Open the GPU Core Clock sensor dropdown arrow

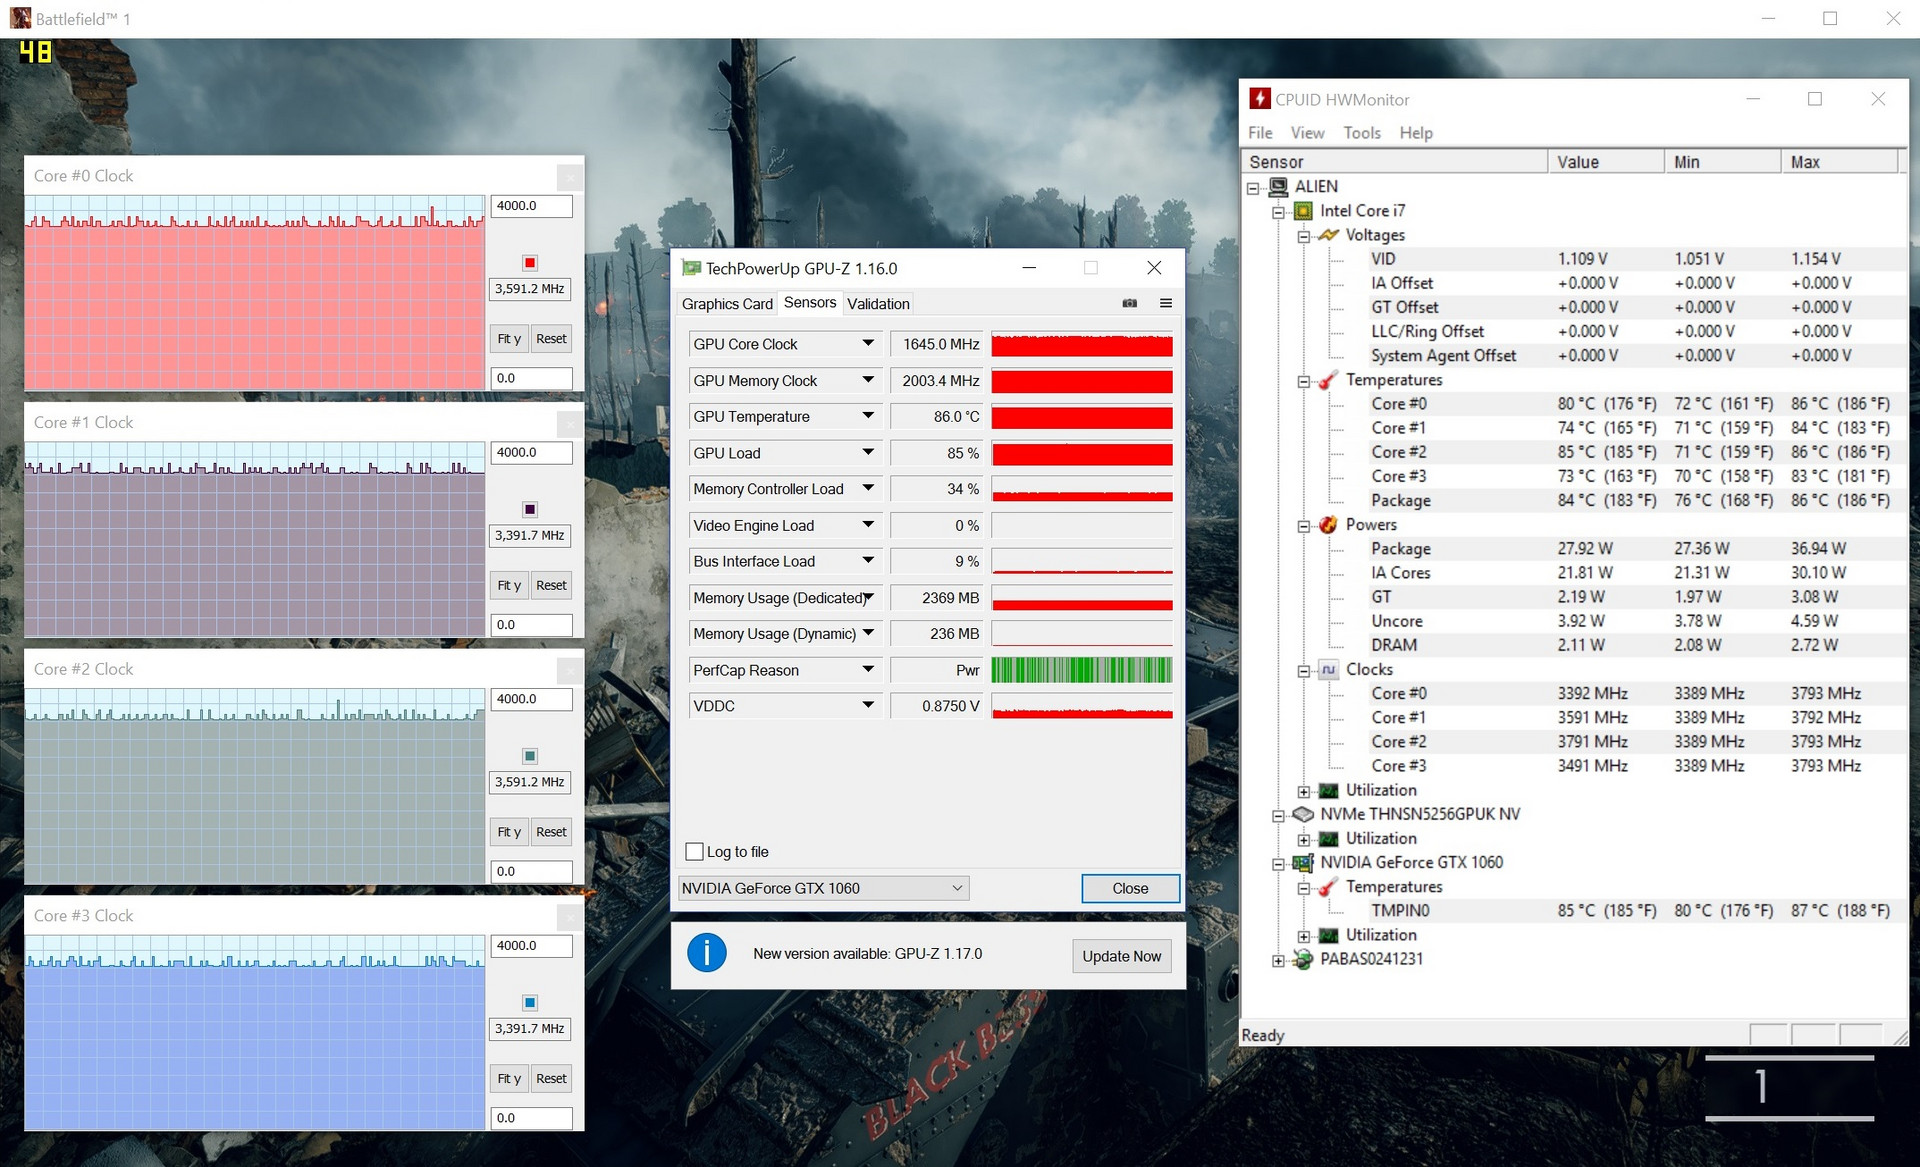(867, 344)
